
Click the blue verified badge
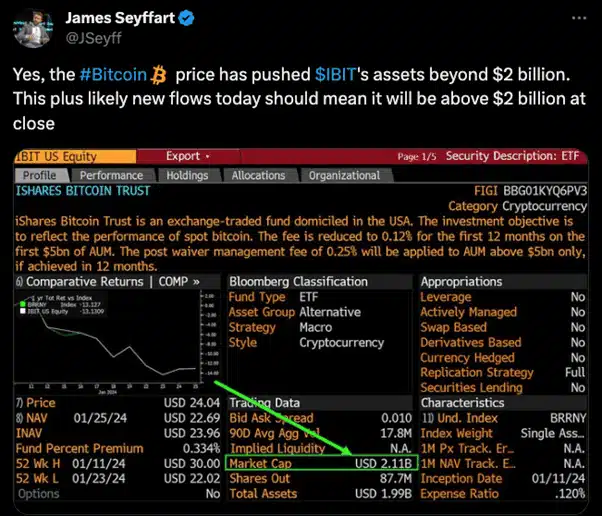pos(187,18)
